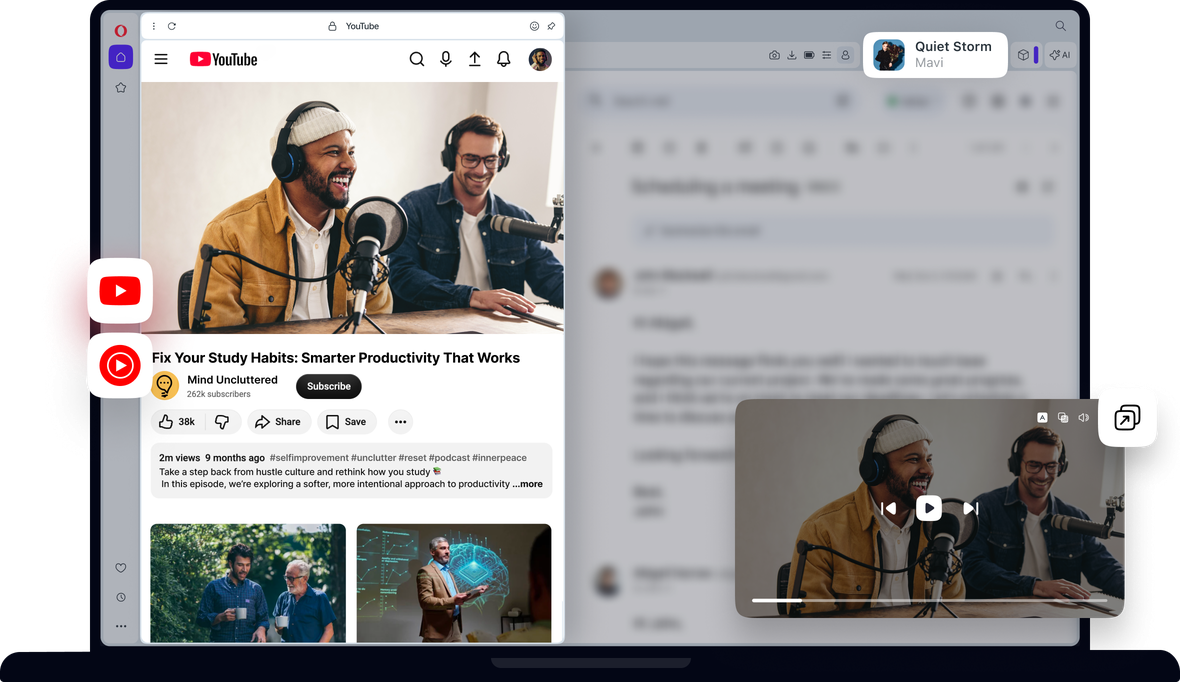Open the YouTube Music sidebar icon

click(120, 366)
